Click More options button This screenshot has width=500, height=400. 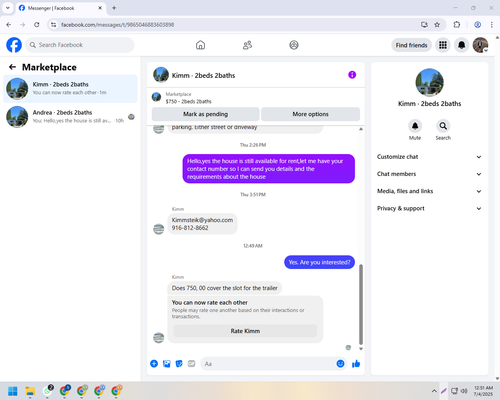[310, 114]
